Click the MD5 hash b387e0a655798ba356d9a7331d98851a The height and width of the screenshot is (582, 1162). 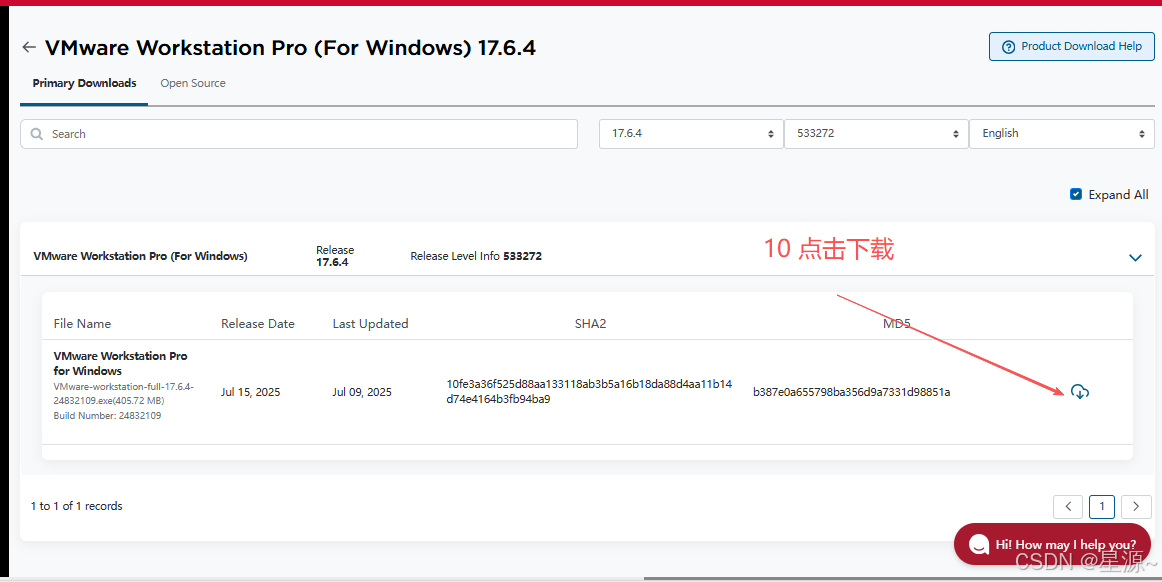(851, 392)
